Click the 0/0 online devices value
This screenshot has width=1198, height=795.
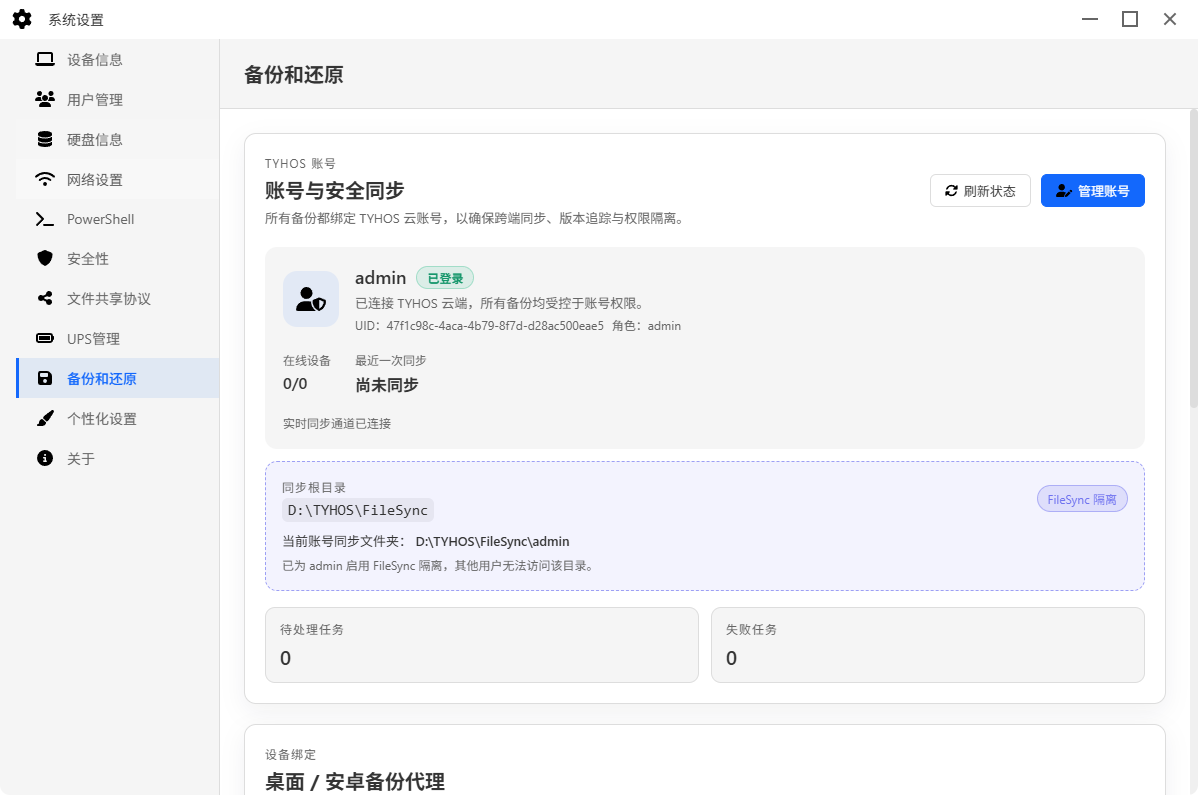pos(295,384)
